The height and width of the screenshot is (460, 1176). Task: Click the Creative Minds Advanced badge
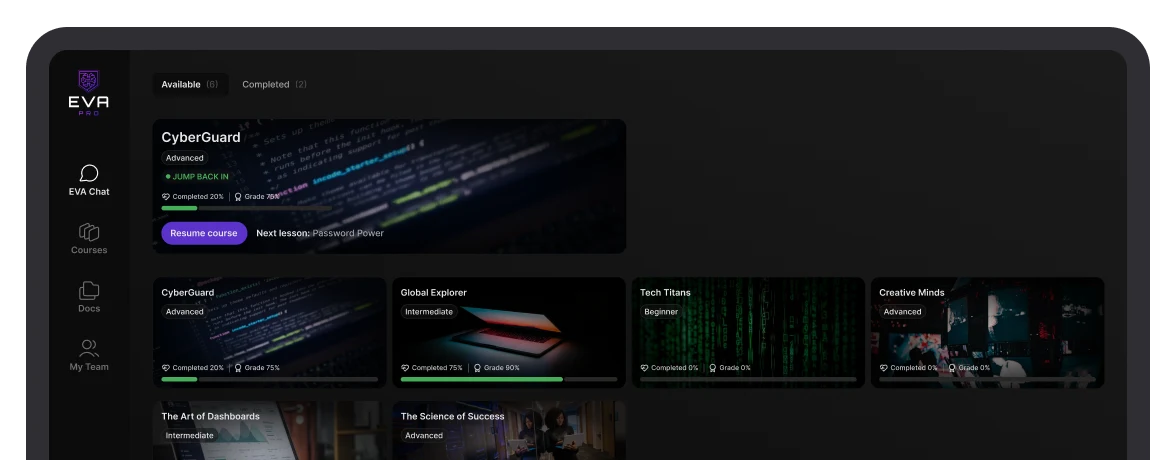point(902,312)
